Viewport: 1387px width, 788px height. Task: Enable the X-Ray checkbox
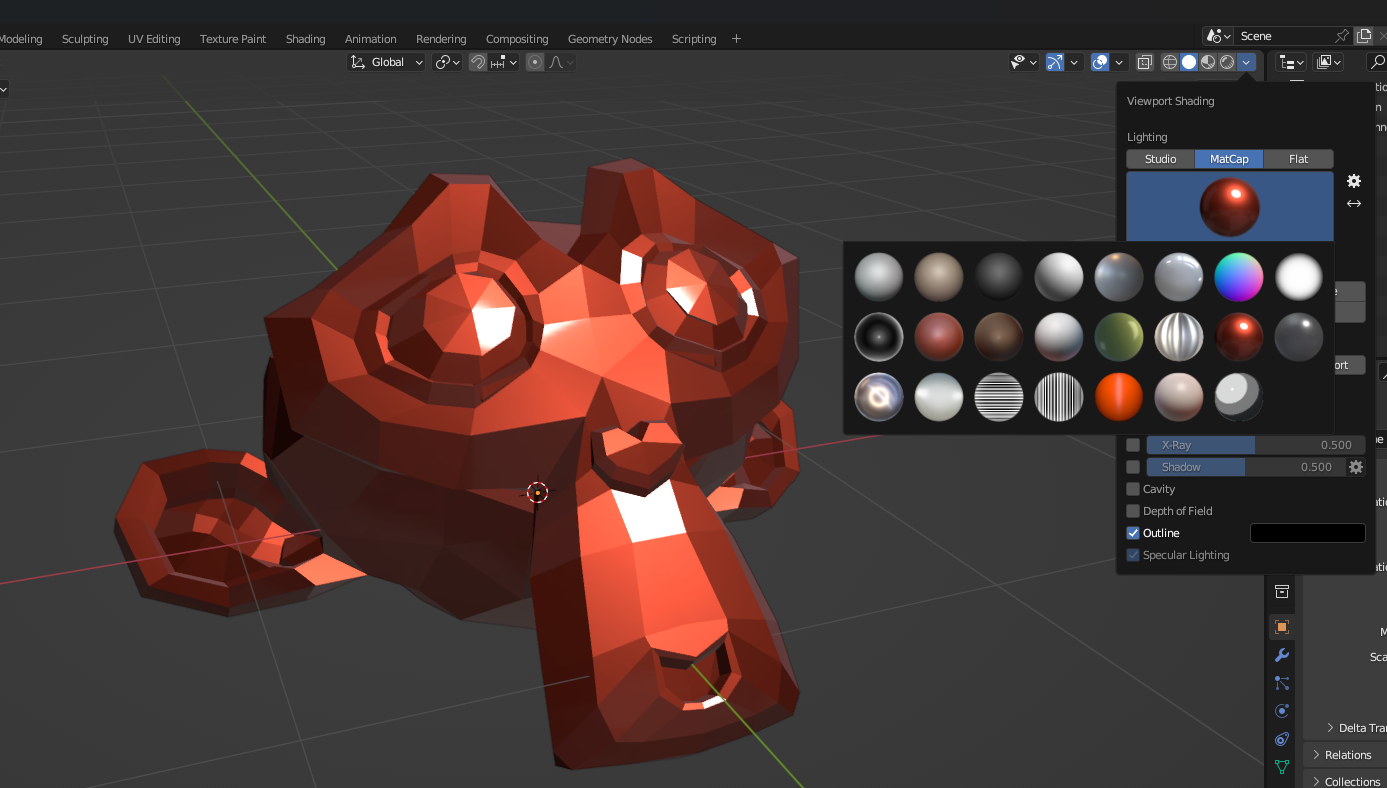coord(1133,444)
